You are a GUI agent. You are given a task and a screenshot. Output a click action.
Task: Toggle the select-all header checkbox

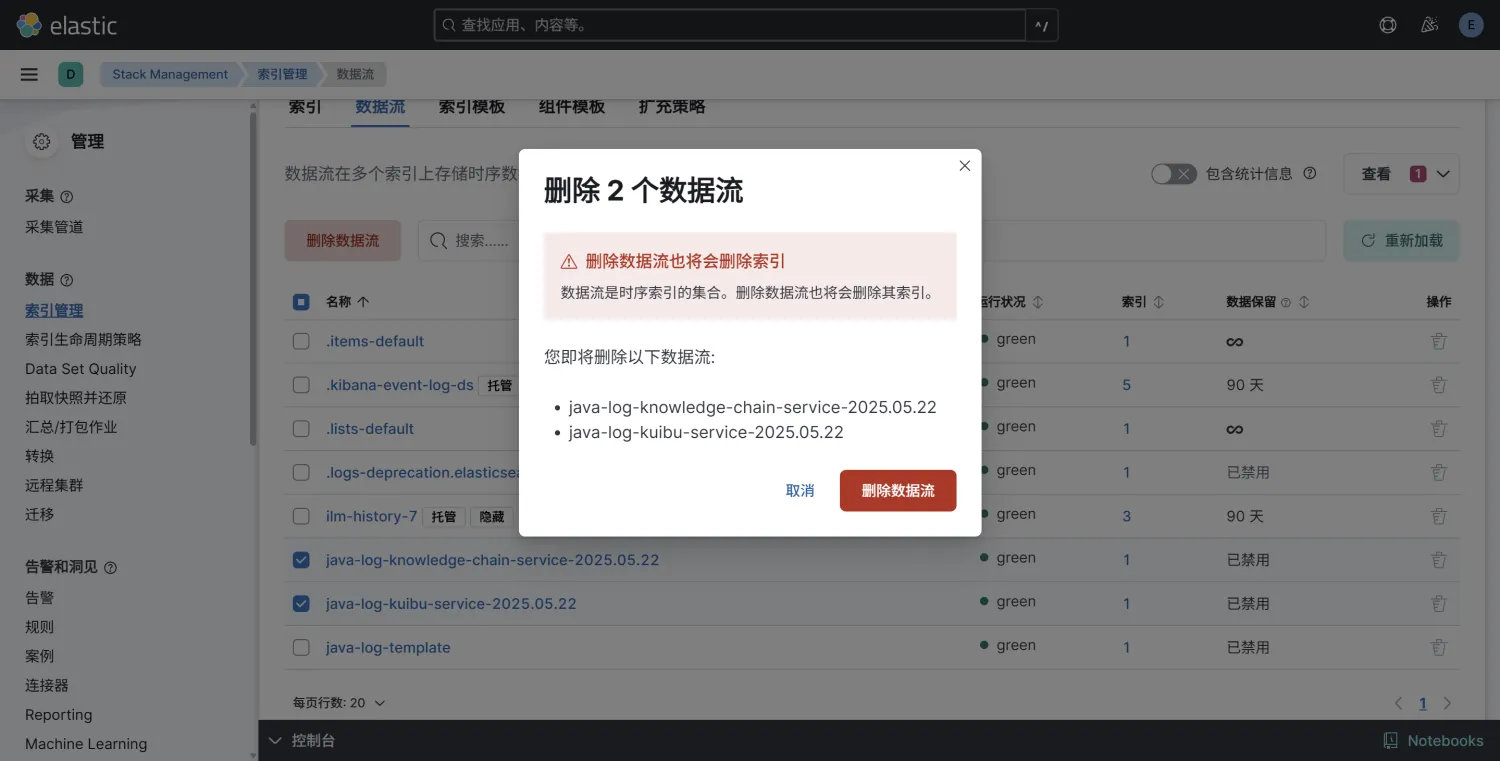click(x=301, y=302)
